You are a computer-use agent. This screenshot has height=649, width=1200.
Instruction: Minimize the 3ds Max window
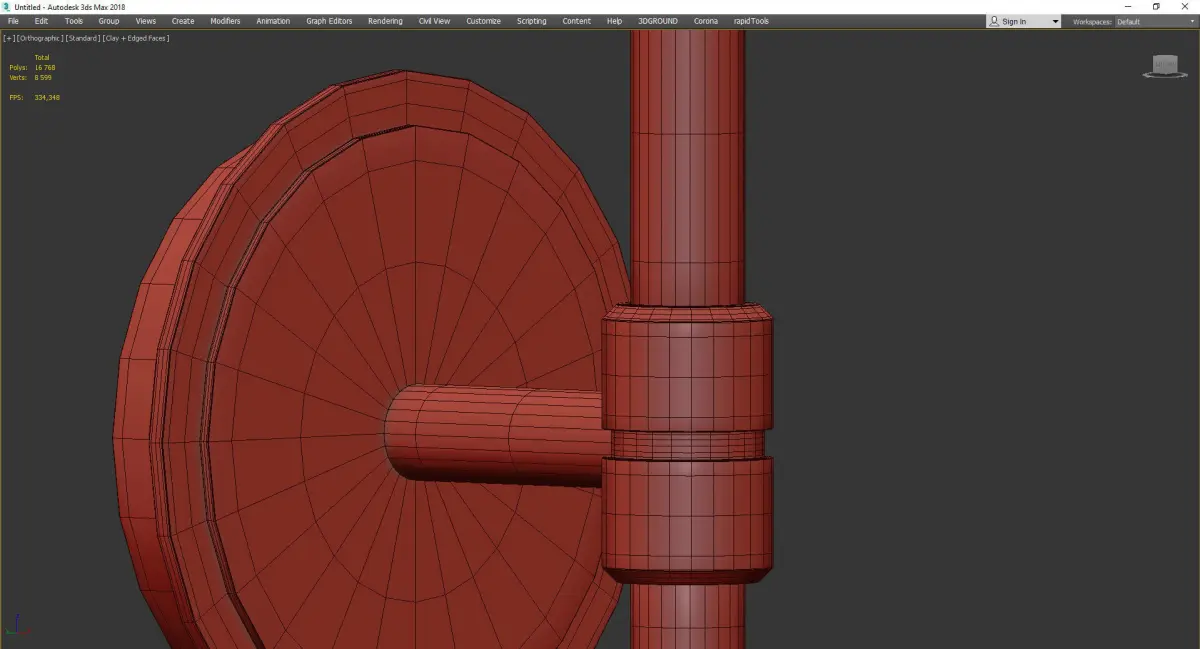1129,6
